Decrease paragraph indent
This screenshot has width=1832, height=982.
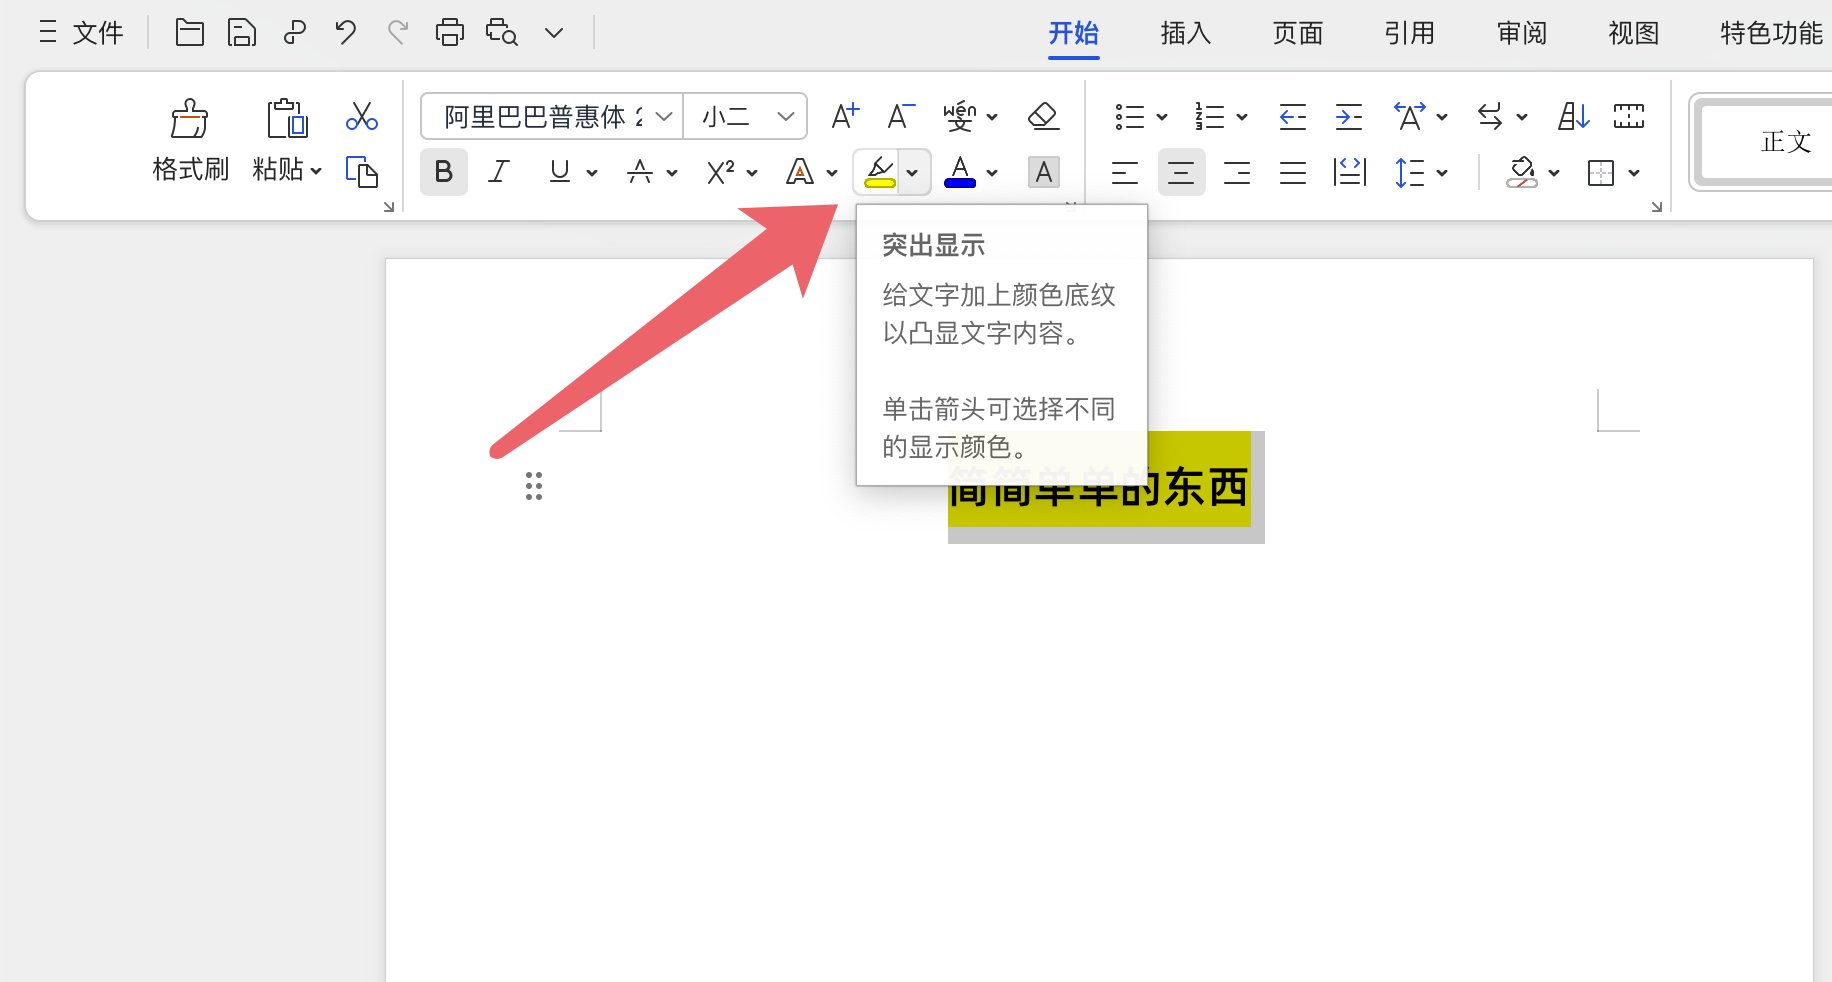pyautogui.click(x=1291, y=115)
